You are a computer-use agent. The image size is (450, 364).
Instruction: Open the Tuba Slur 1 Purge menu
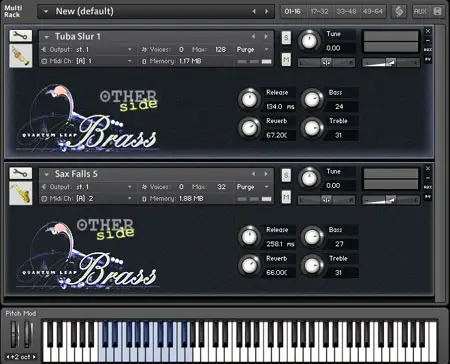[x=253, y=50]
